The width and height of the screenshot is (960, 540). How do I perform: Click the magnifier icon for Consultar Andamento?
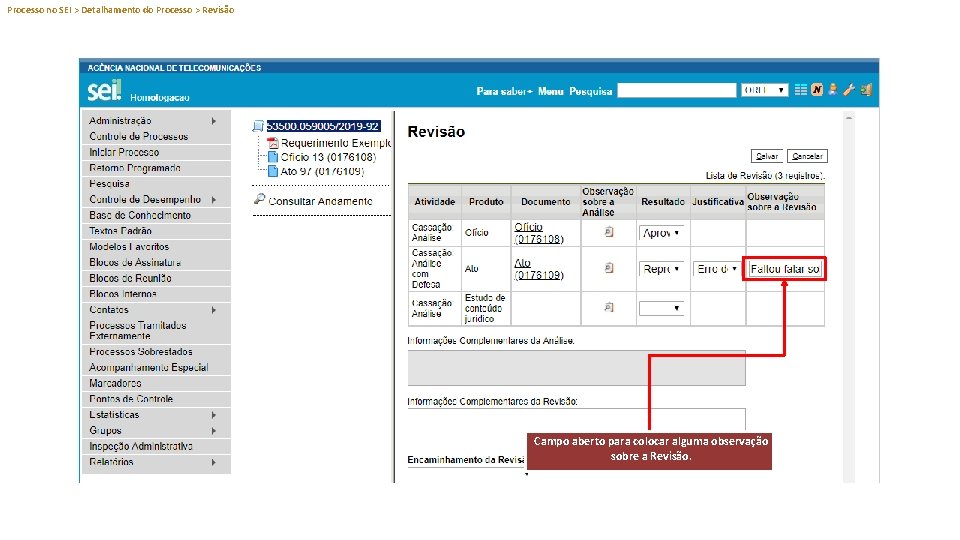pos(260,199)
